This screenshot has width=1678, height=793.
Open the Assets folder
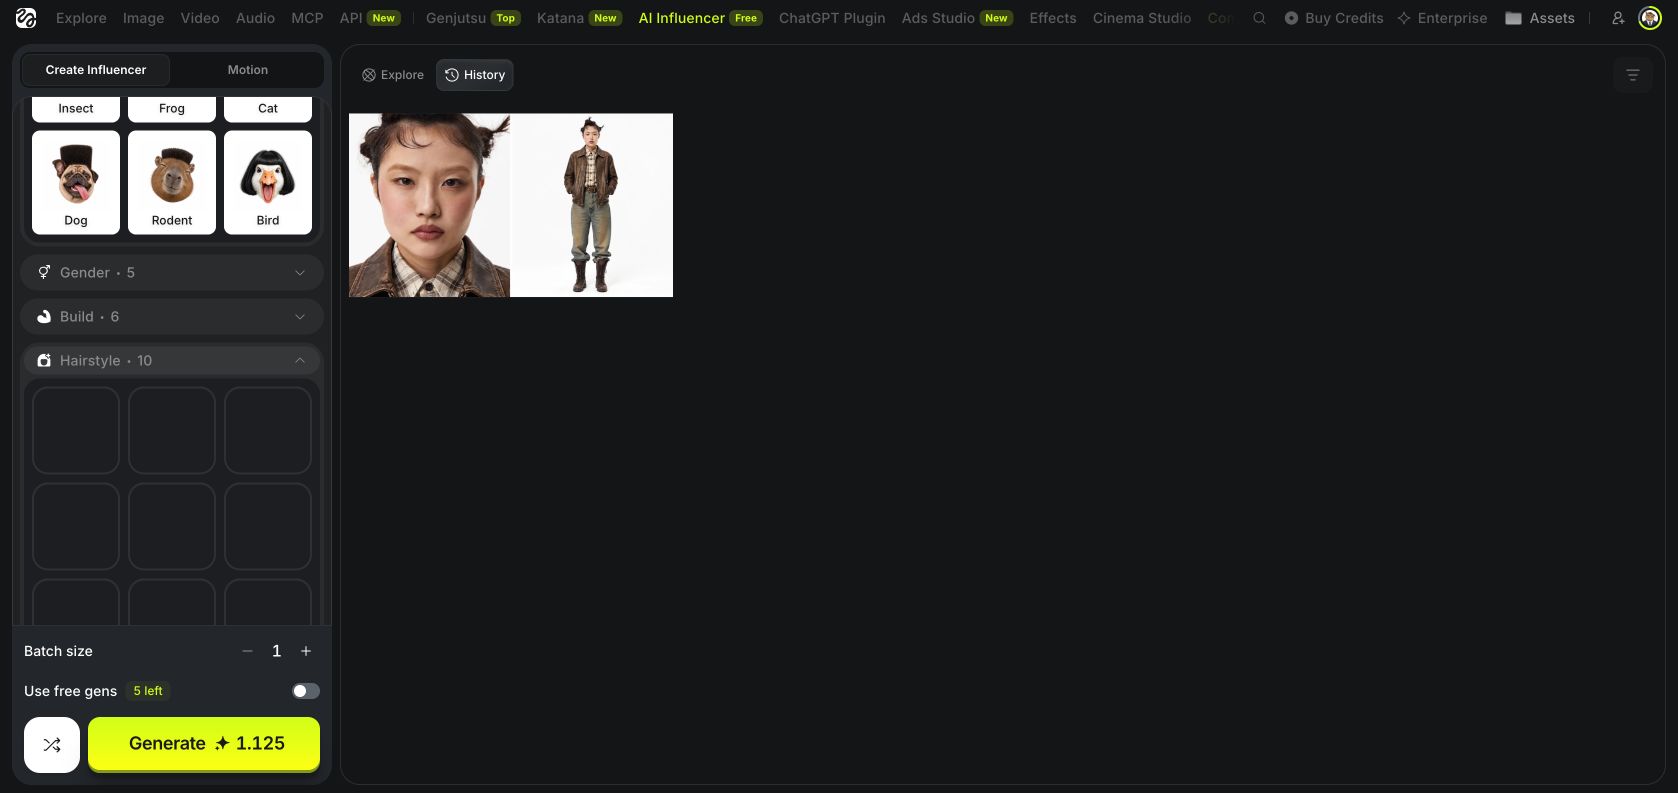[x=1540, y=18]
